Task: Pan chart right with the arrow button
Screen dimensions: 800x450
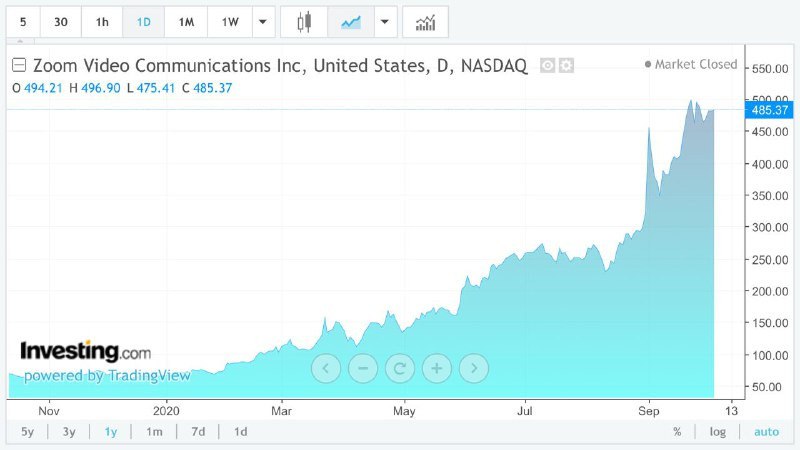Action: coord(474,368)
